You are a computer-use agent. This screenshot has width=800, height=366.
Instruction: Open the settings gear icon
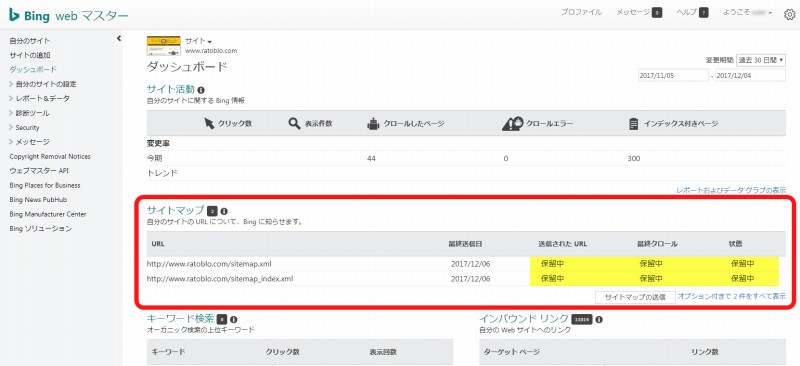tap(789, 15)
